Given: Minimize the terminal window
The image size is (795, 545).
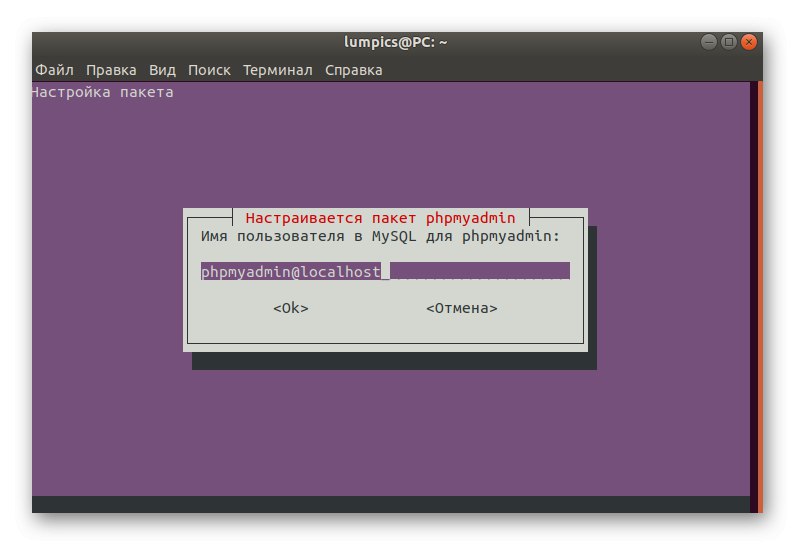Looking at the screenshot, I should point(709,42).
